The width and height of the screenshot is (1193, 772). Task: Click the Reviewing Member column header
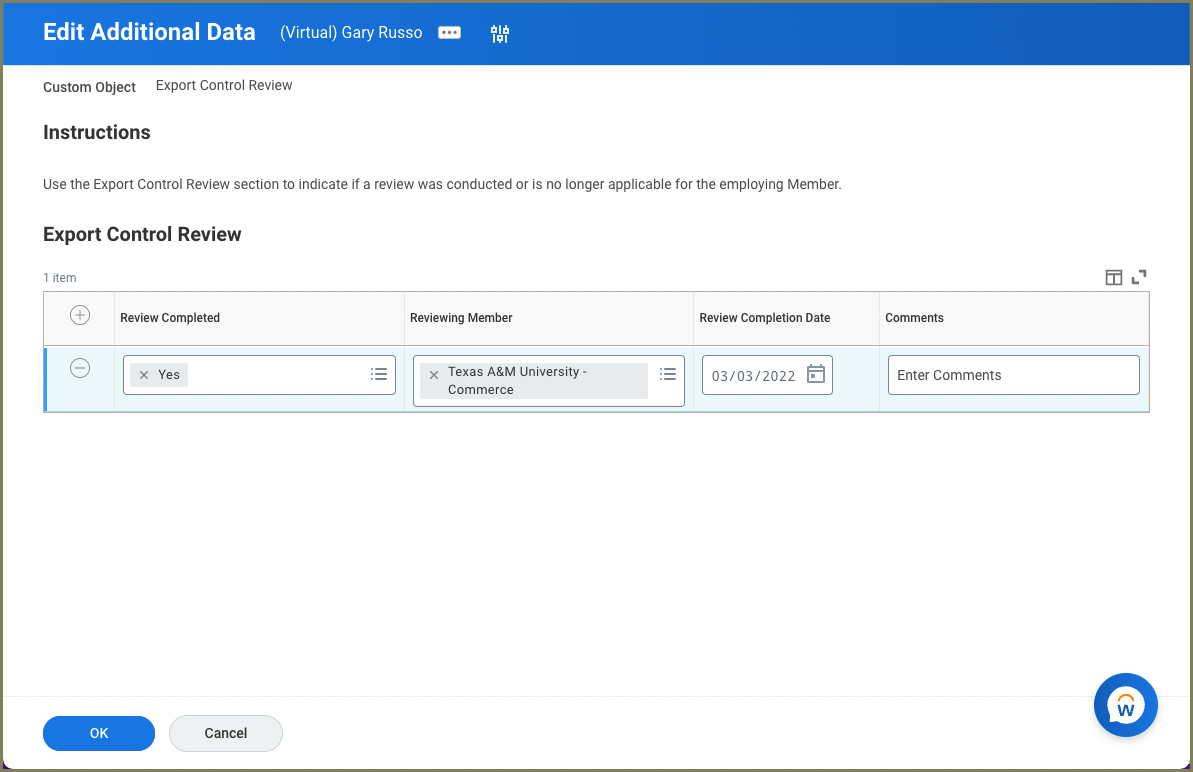point(461,318)
